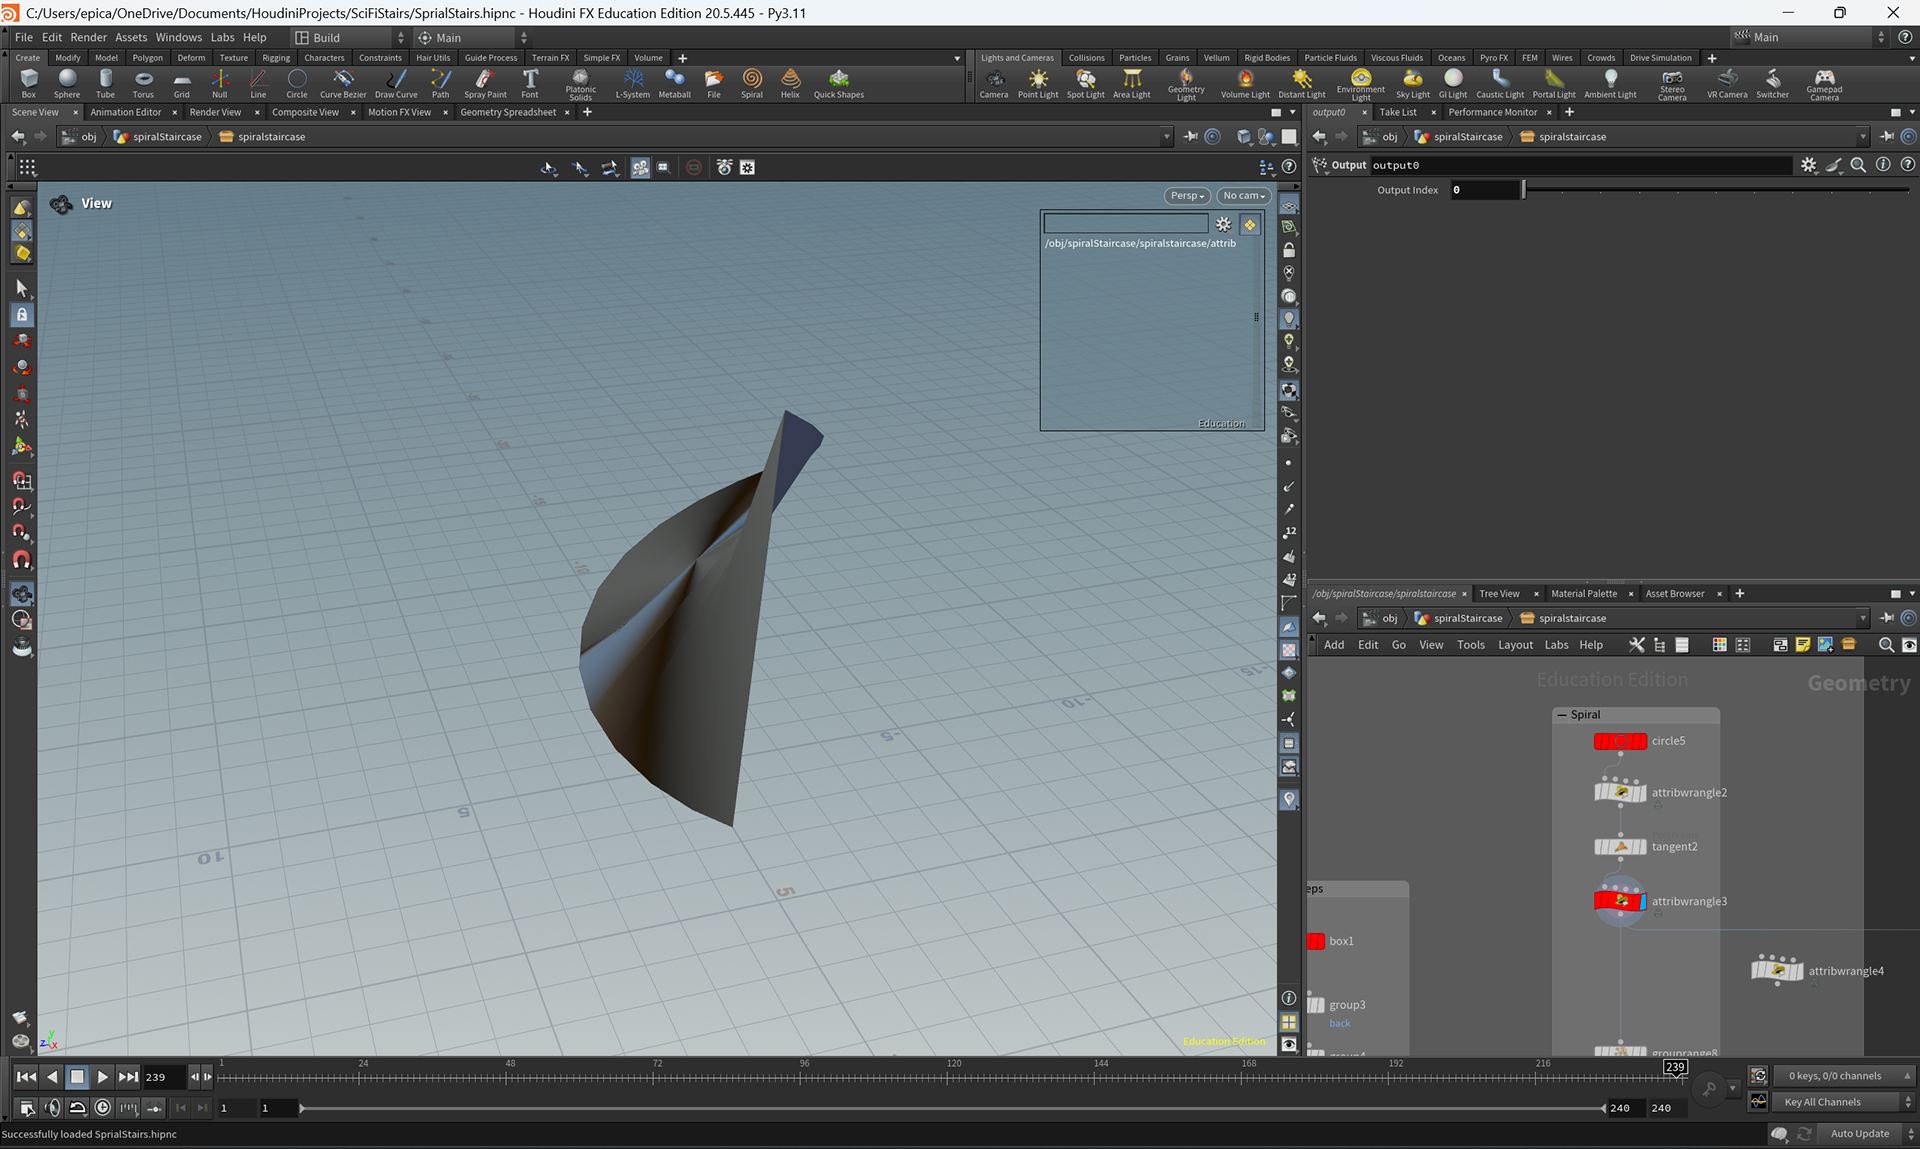
Task: Click the Output Index input field
Action: (x=1485, y=190)
